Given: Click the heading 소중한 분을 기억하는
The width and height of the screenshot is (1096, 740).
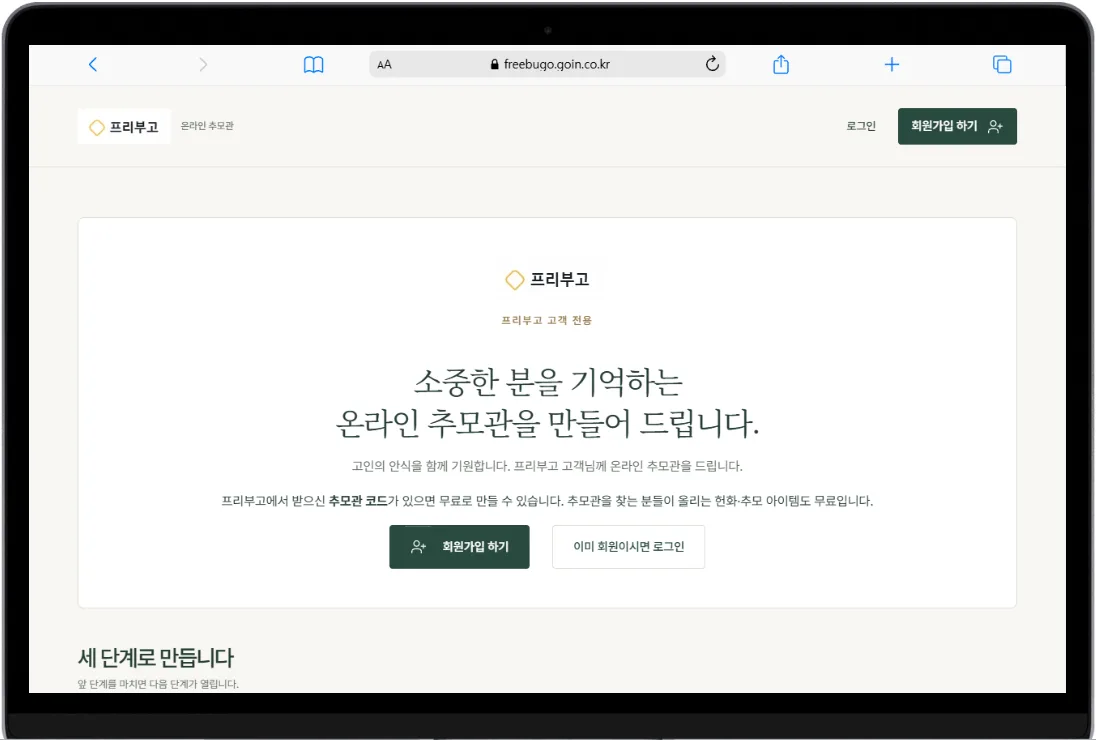Looking at the screenshot, I should click(548, 382).
